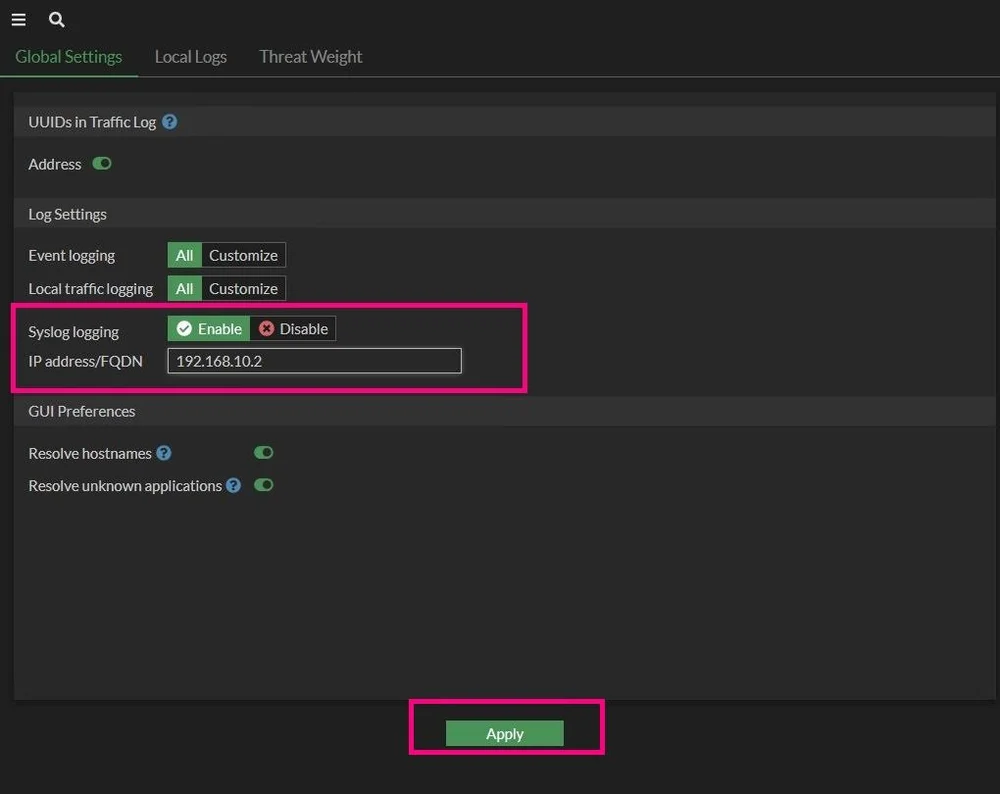Click the checkmark icon inside Enable
Viewport: 1000px width, 794px height.
[x=183, y=328]
